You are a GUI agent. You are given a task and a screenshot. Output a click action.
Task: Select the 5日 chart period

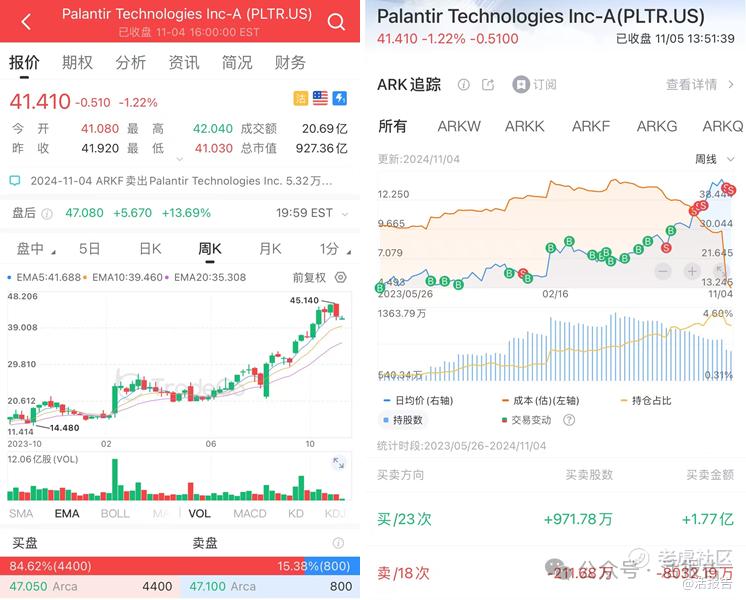[89, 249]
